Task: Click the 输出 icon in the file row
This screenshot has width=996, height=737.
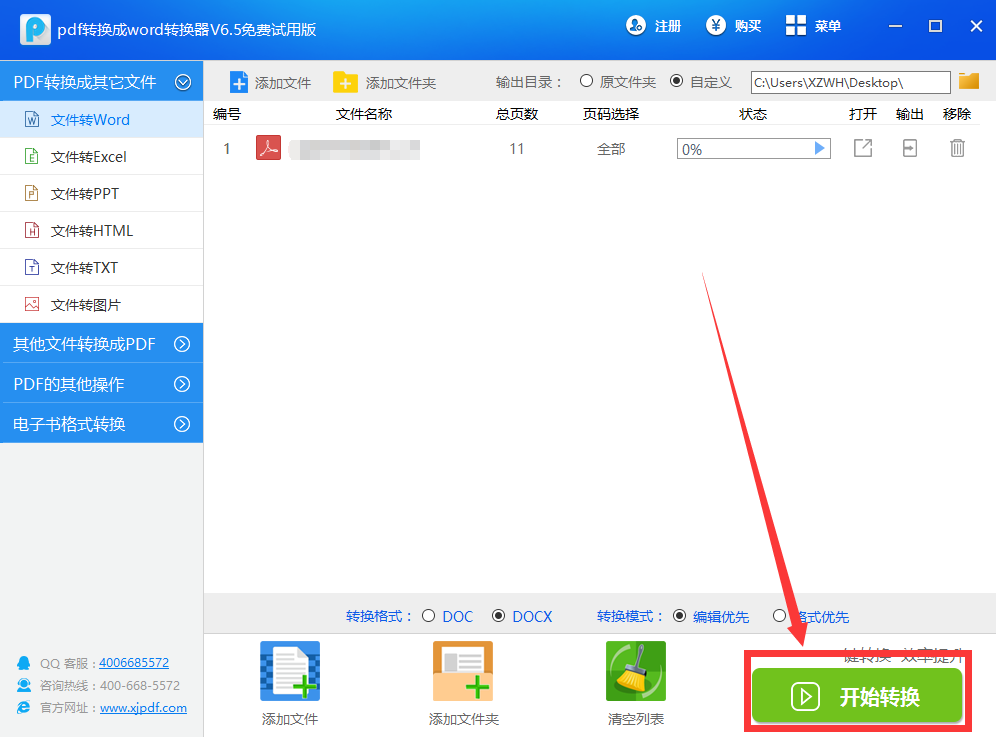Action: (909, 147)
